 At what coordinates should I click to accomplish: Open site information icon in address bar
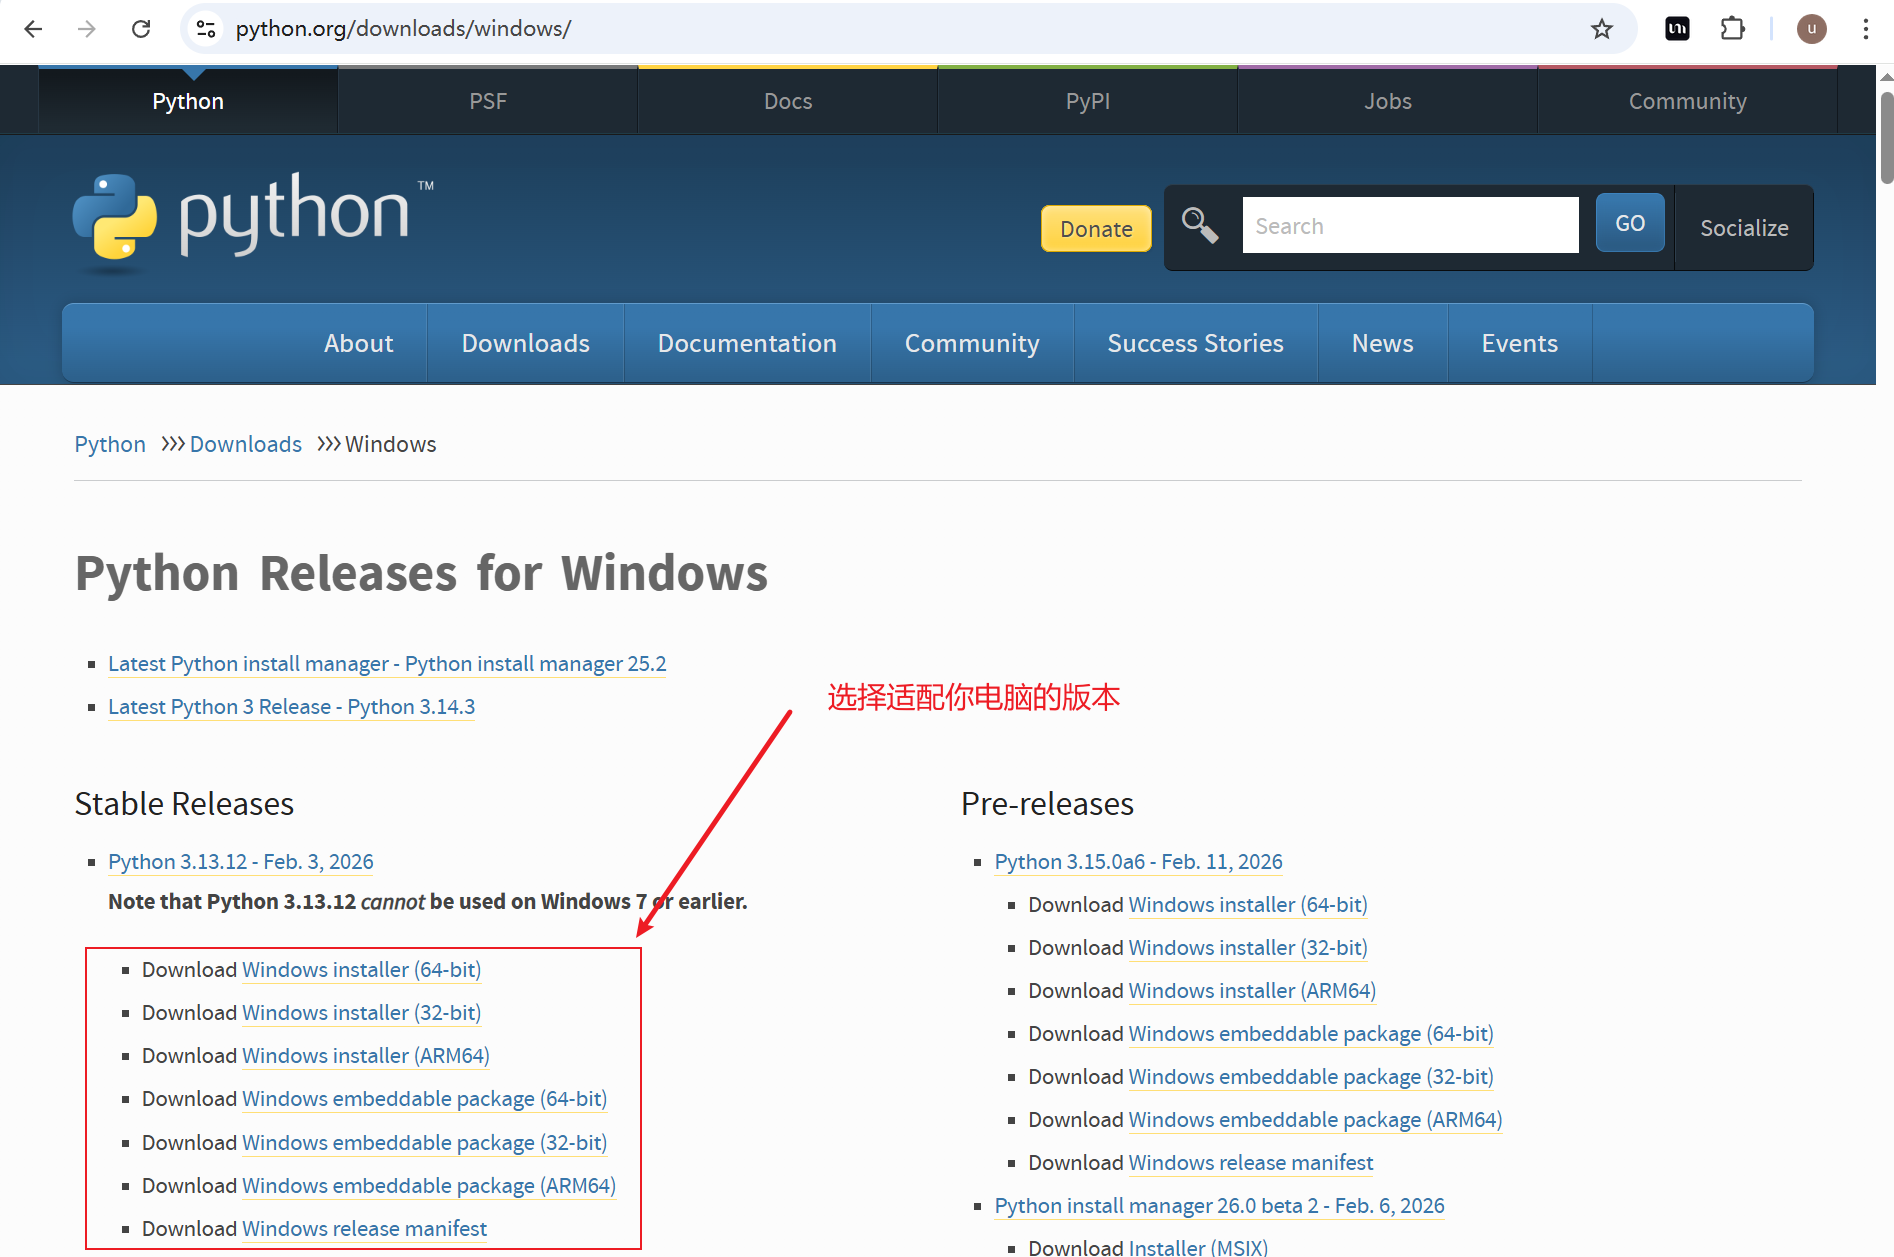(206, 29)
